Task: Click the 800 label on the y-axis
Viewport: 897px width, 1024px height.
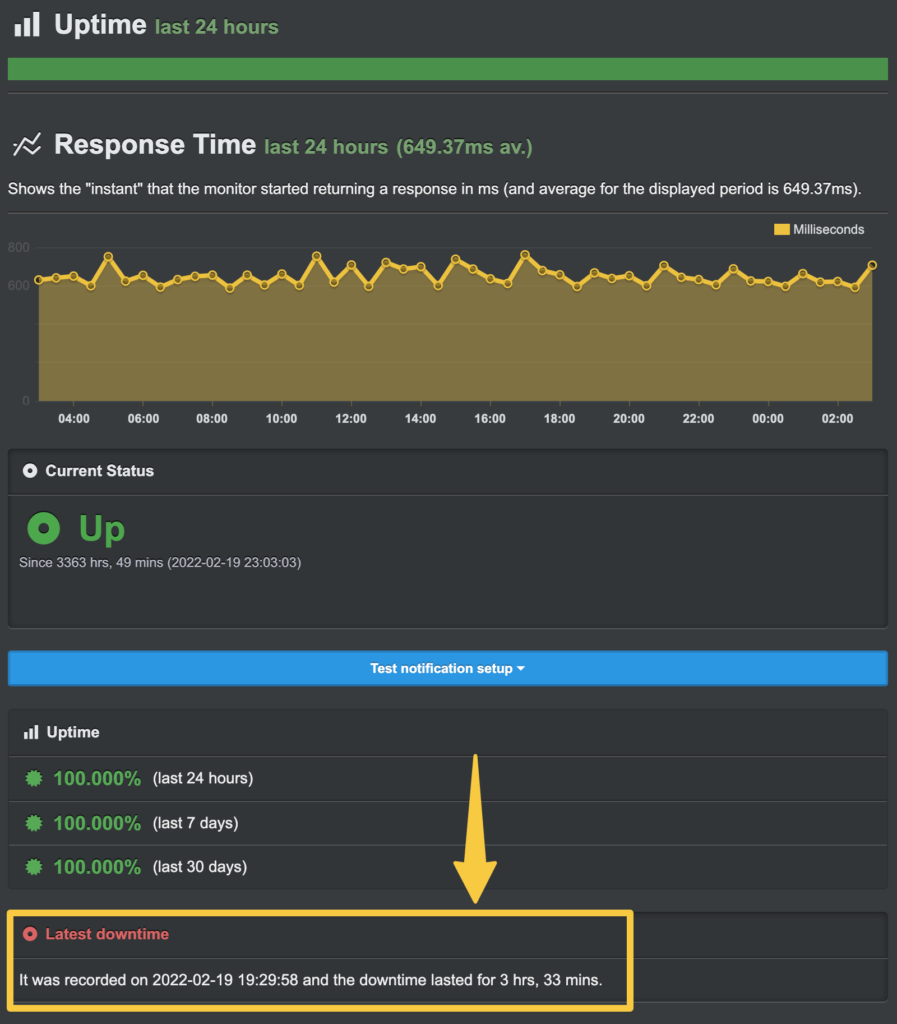Action: pyautogui.click(x=18, y=247)
